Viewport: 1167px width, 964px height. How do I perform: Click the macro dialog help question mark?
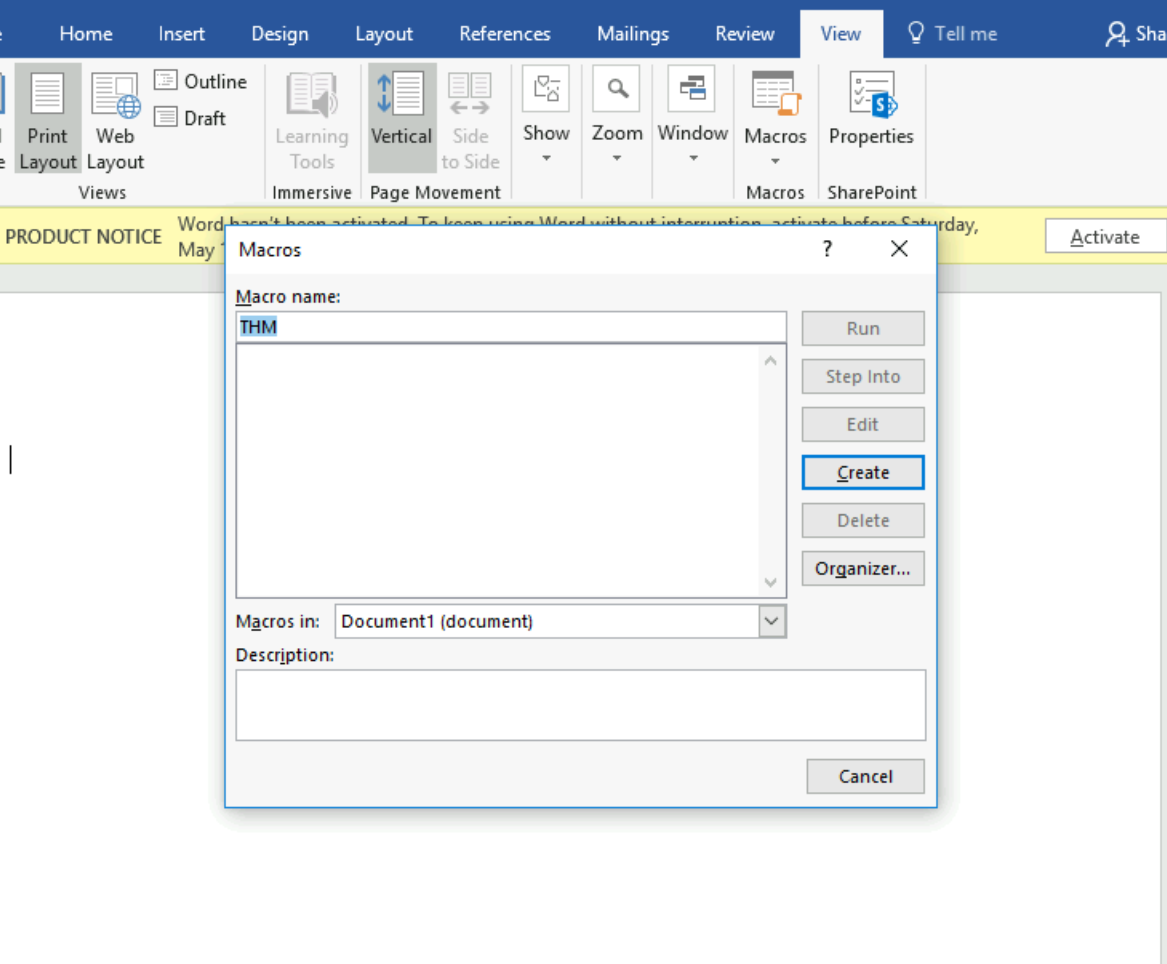click(827, 249)
